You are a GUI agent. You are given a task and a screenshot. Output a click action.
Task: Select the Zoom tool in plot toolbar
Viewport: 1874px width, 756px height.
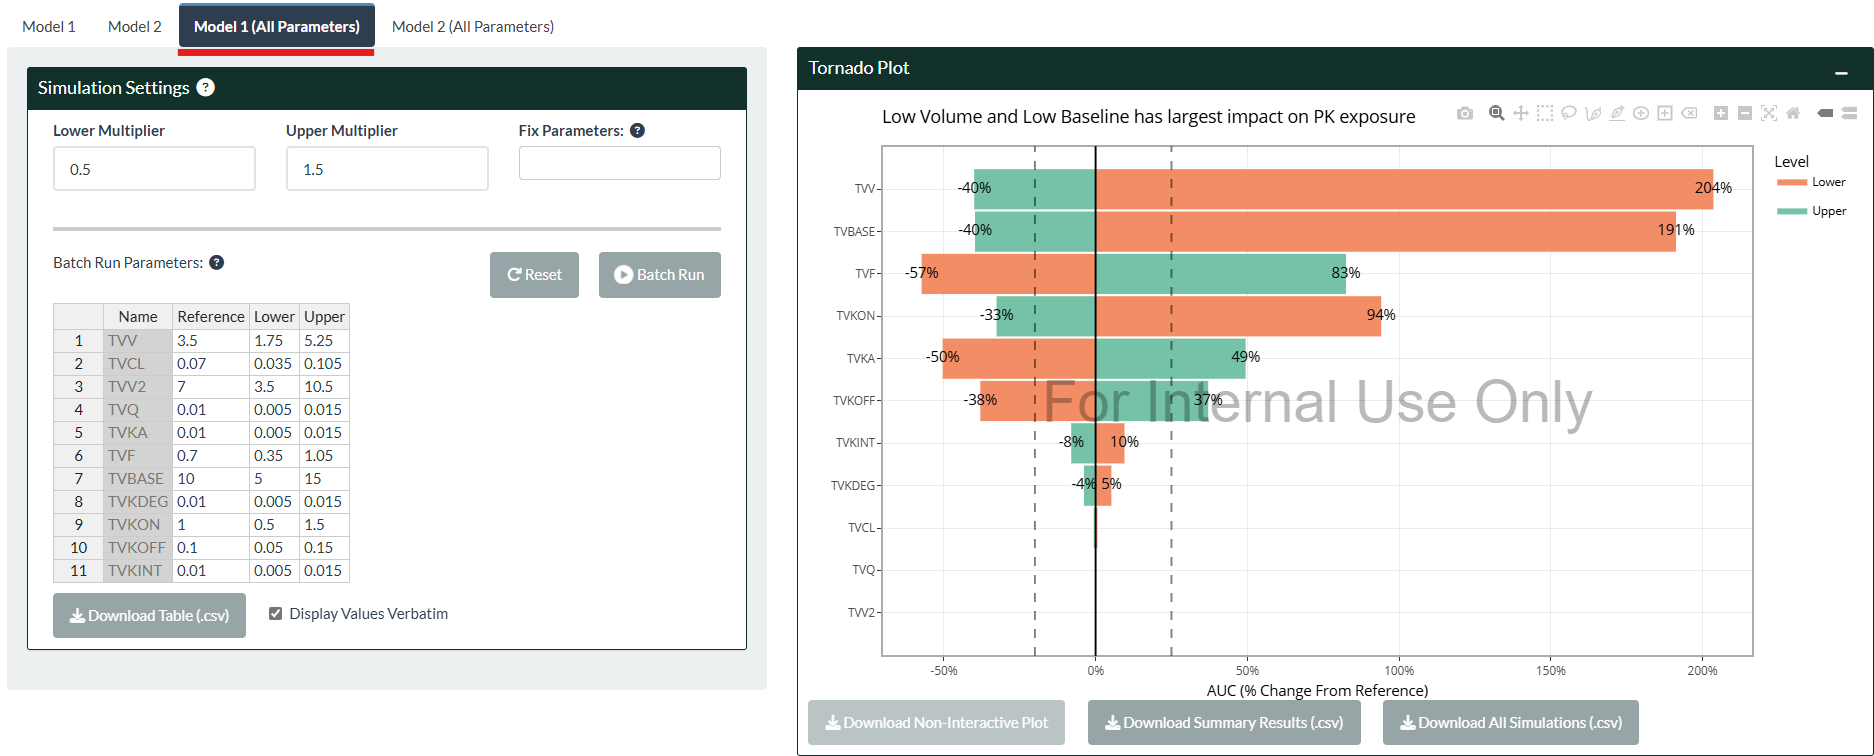point(1496,114)
